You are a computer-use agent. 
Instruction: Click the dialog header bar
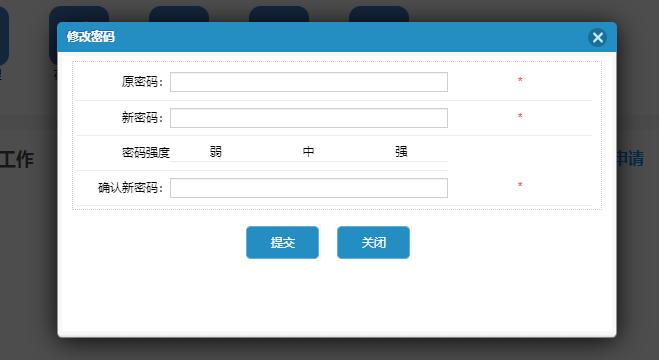point(337,37)
